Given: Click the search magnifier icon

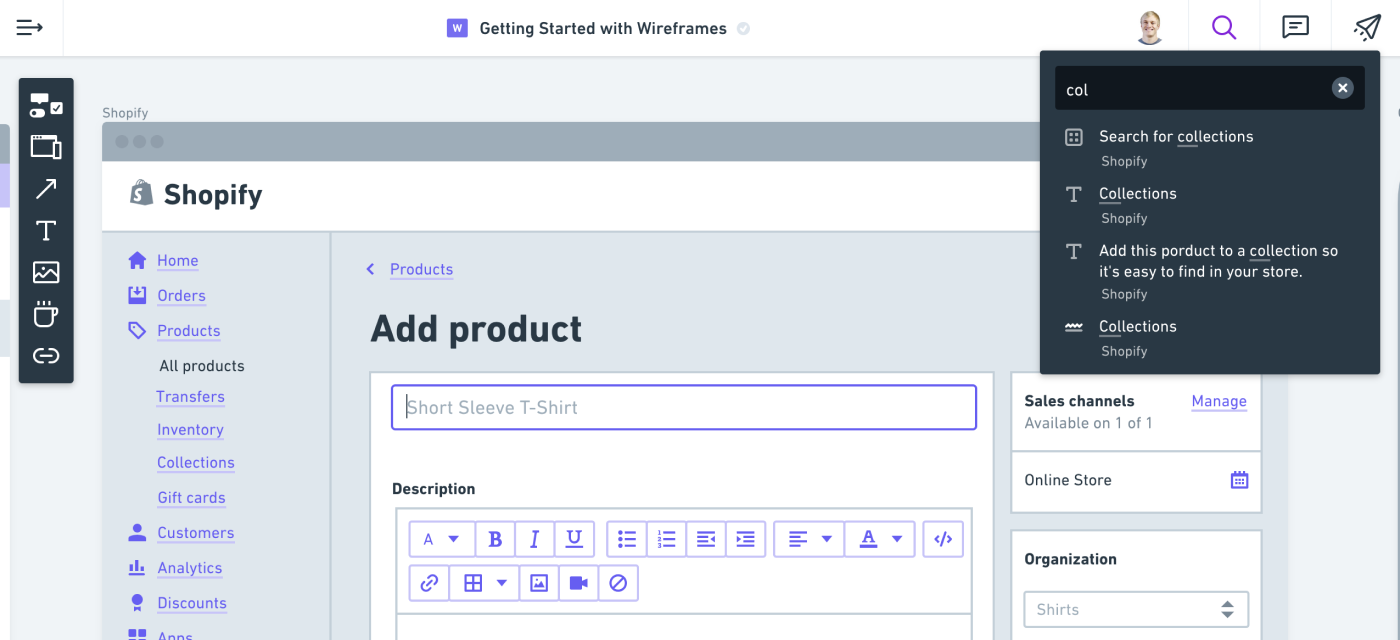Looking at the screenshot, I should [1224, 28].
